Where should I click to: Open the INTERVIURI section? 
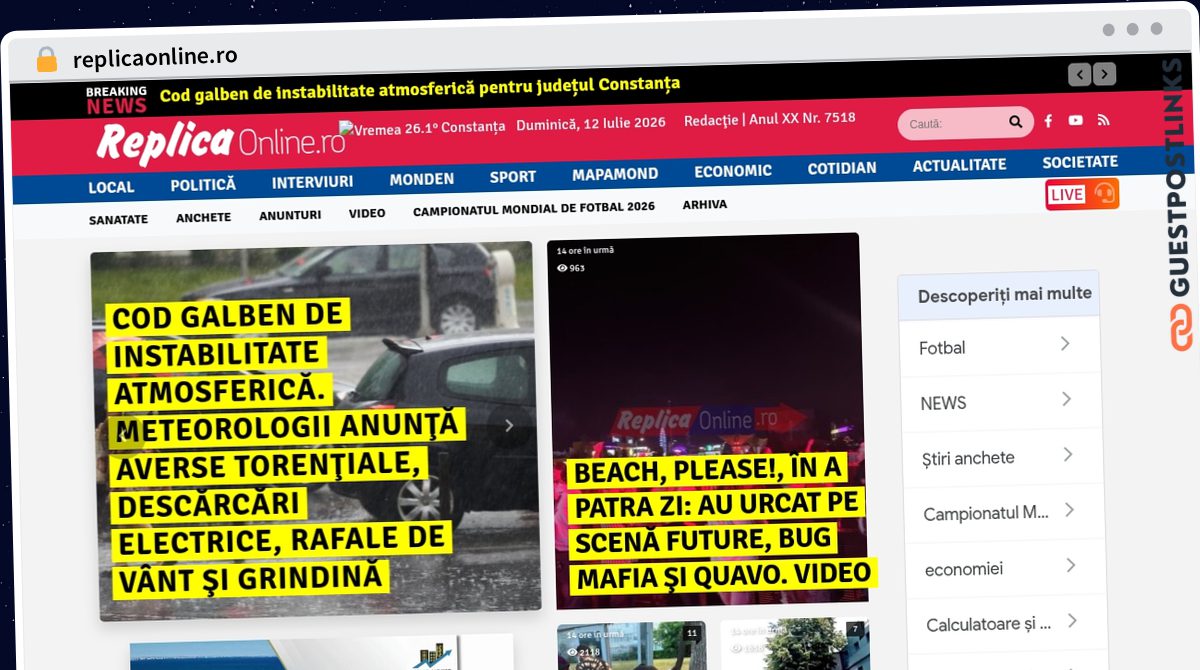(312, 182)
